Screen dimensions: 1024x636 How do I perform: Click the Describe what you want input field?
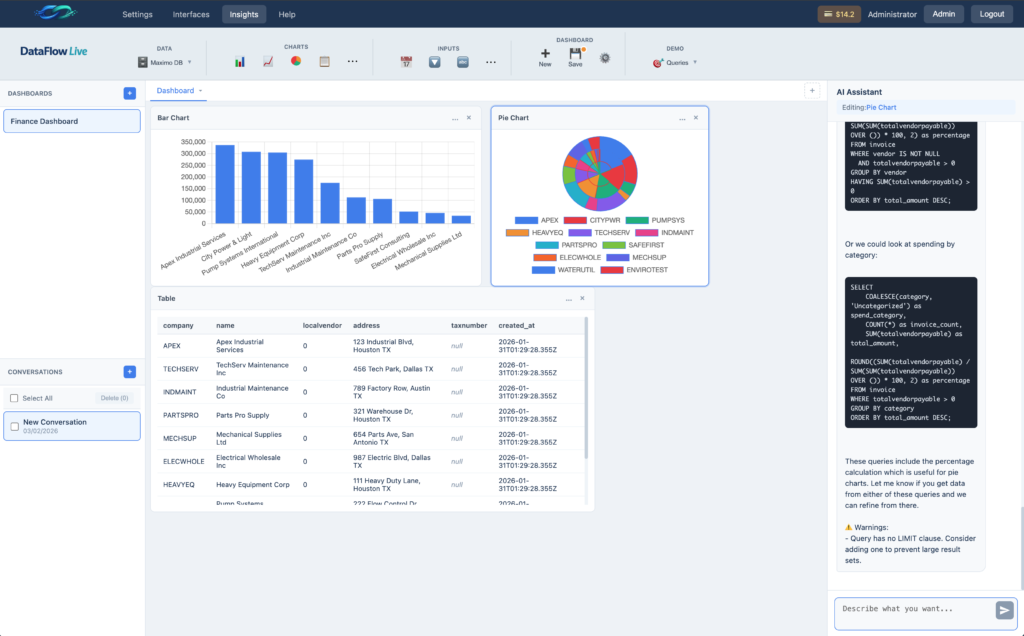click(x=915, y=611)
